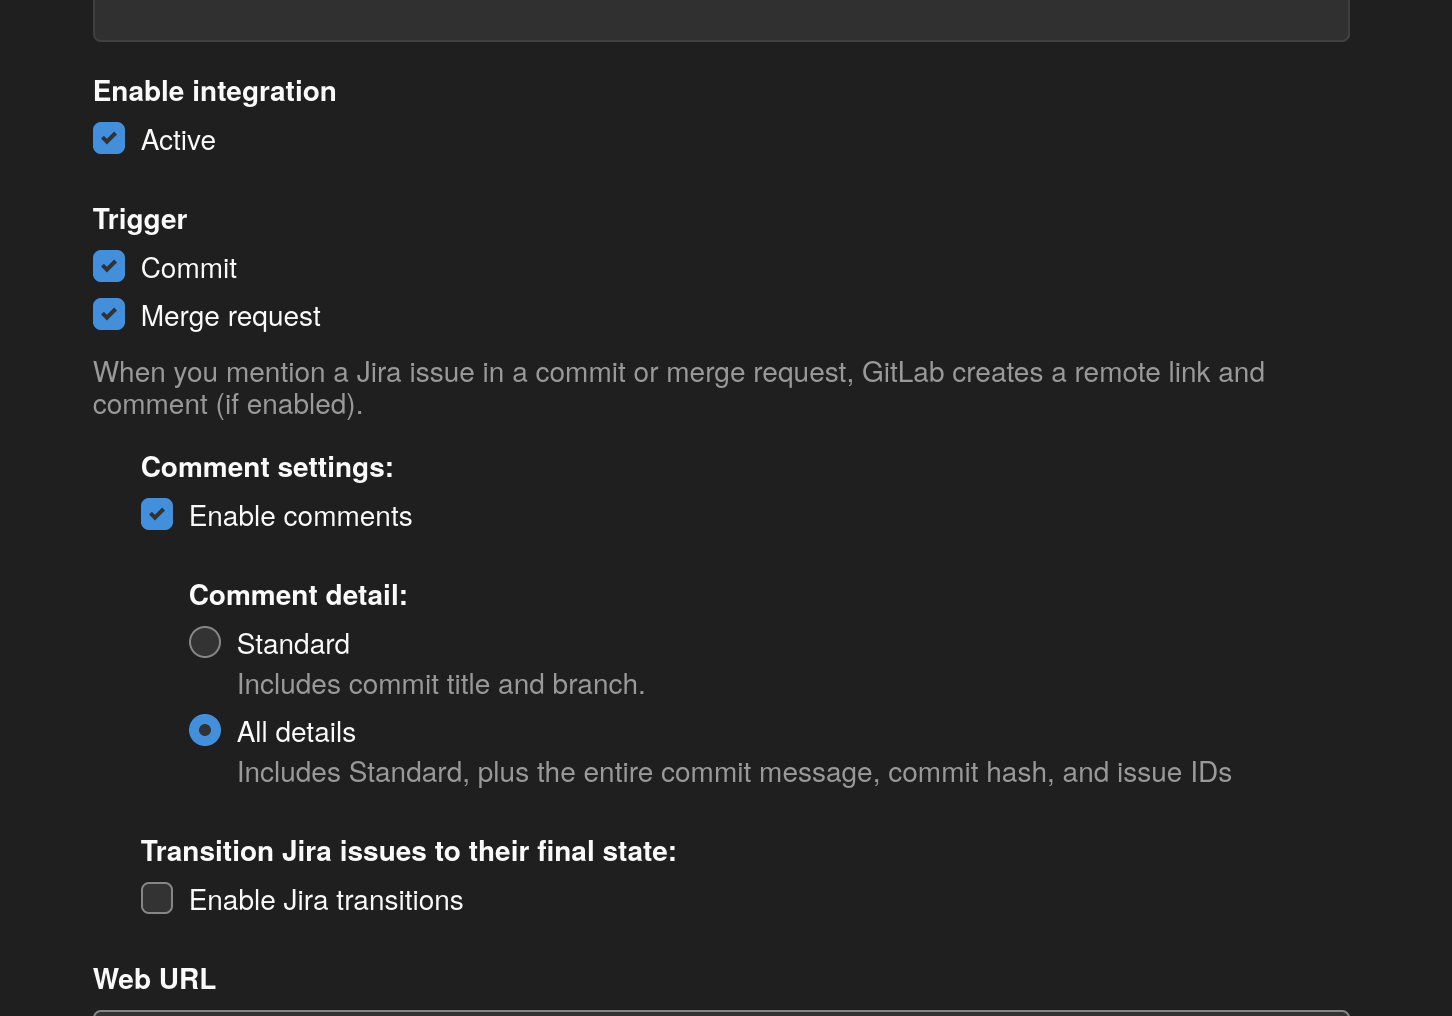Screen dimensions: 1452x1016
Task: Focus the Web URL input field
Action: [721, 1013]
